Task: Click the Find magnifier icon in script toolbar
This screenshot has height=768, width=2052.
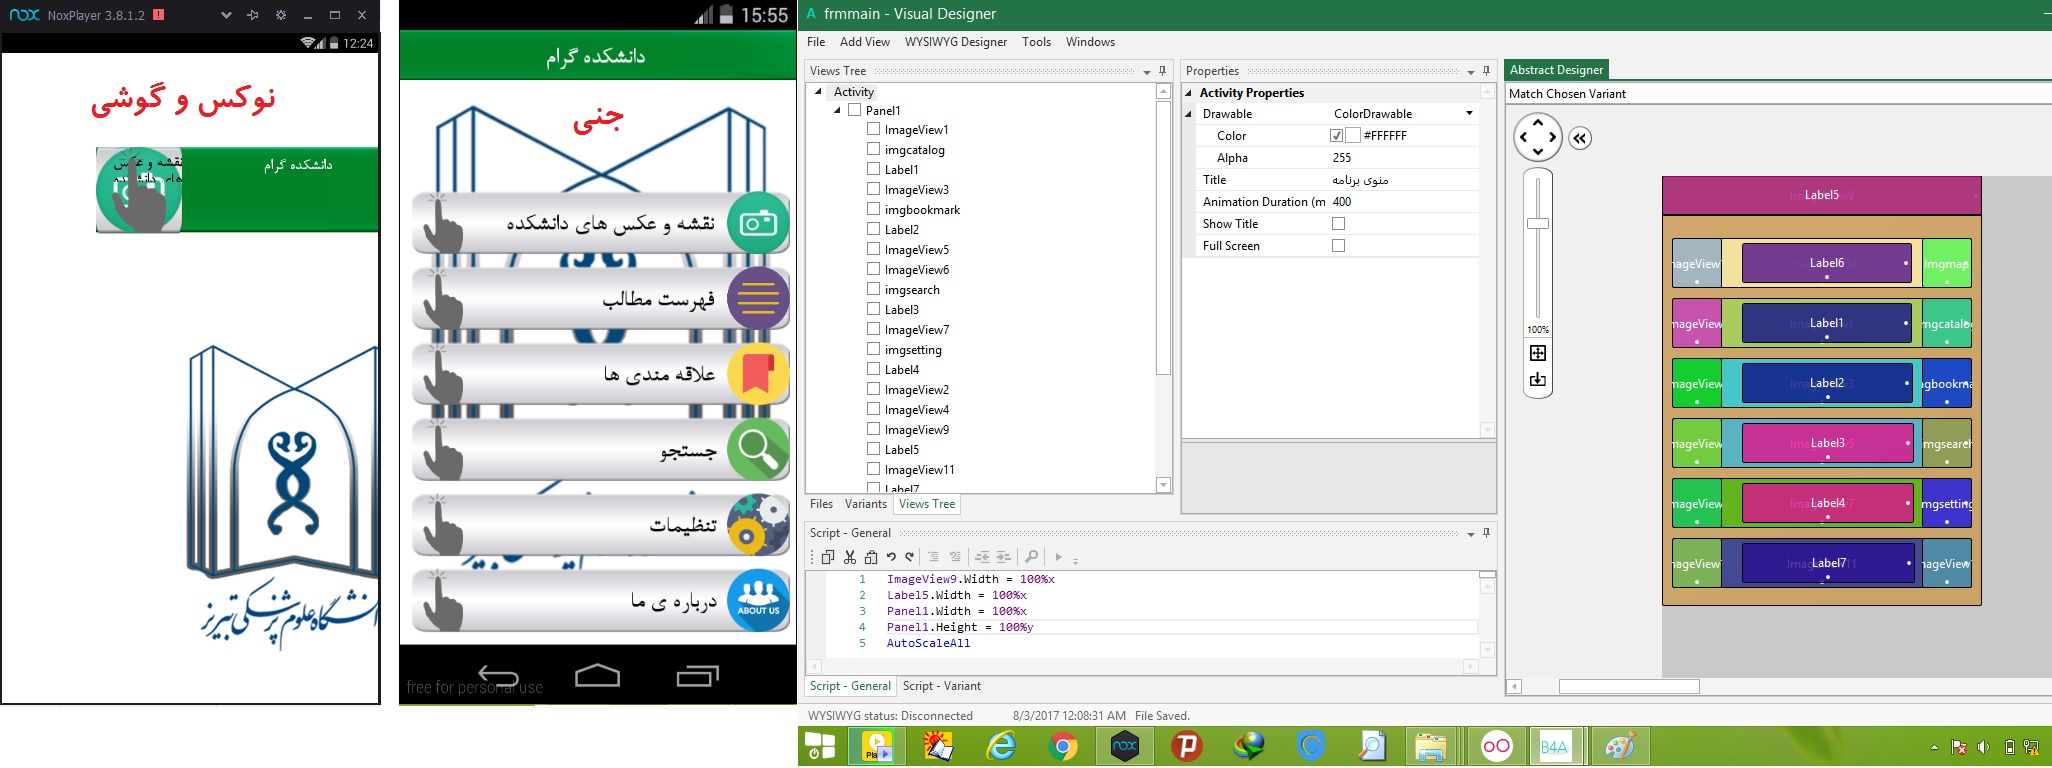Action: [1031, 556]
